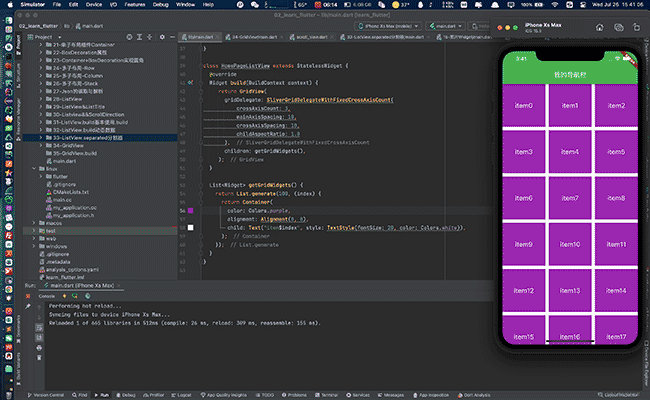Open the App Inspection tool window
Screen dimensions: 650x400
431,395
